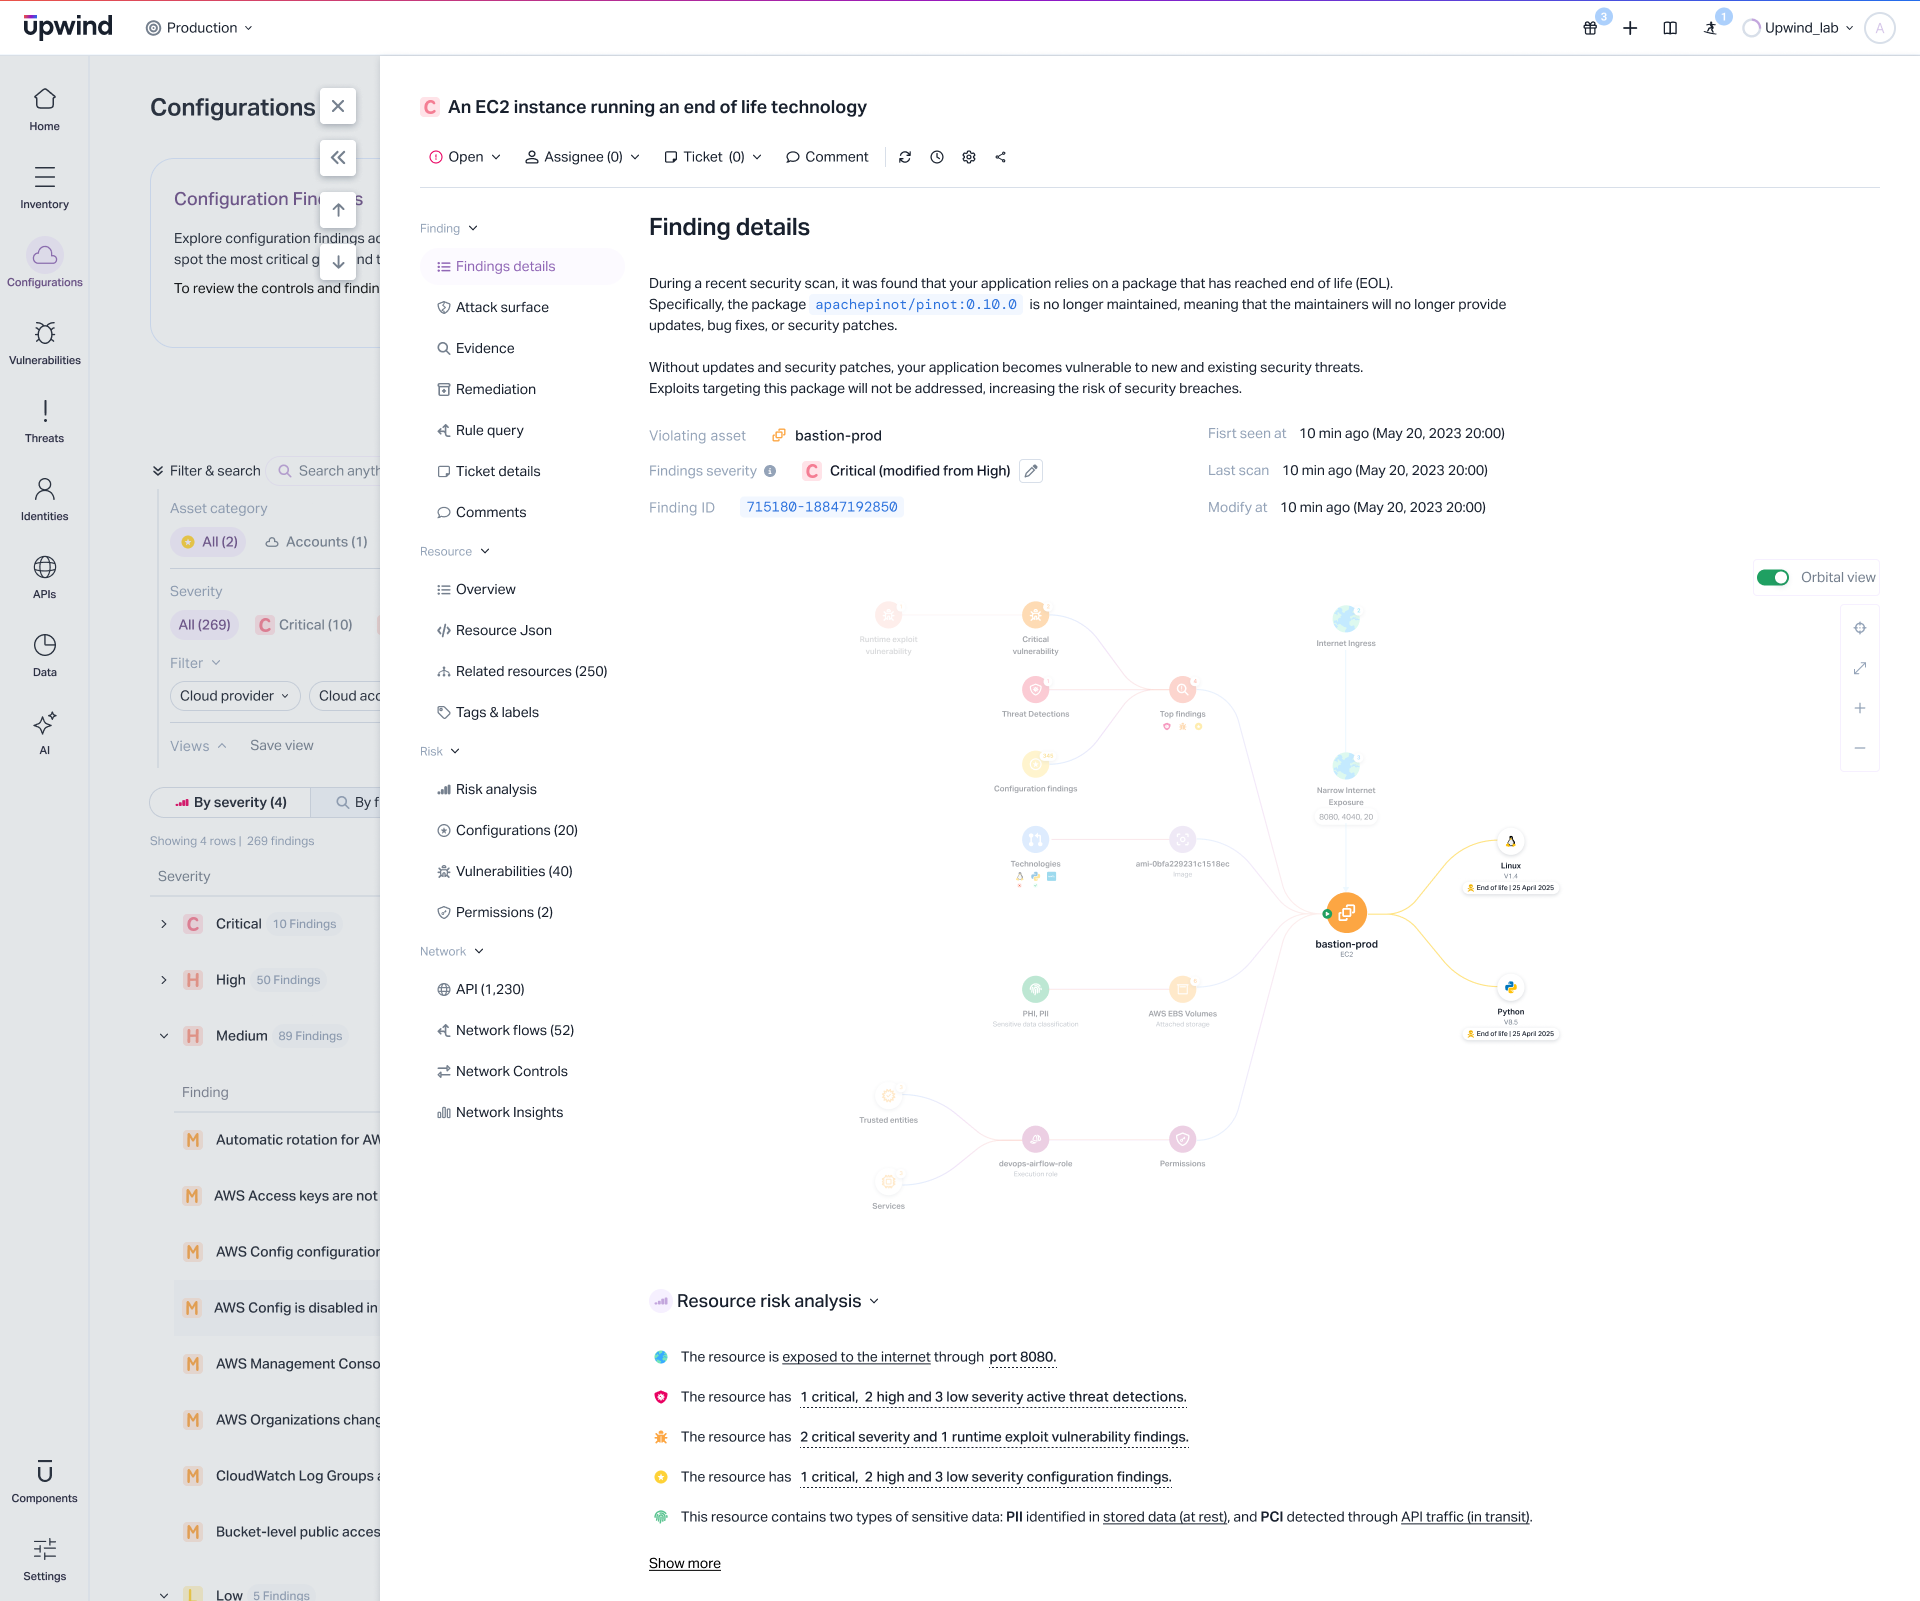The height and width of the screenshot is (1601, 1920).
Task: Click the fullscreen expand icon on graph
Action: pos(1860,668)
